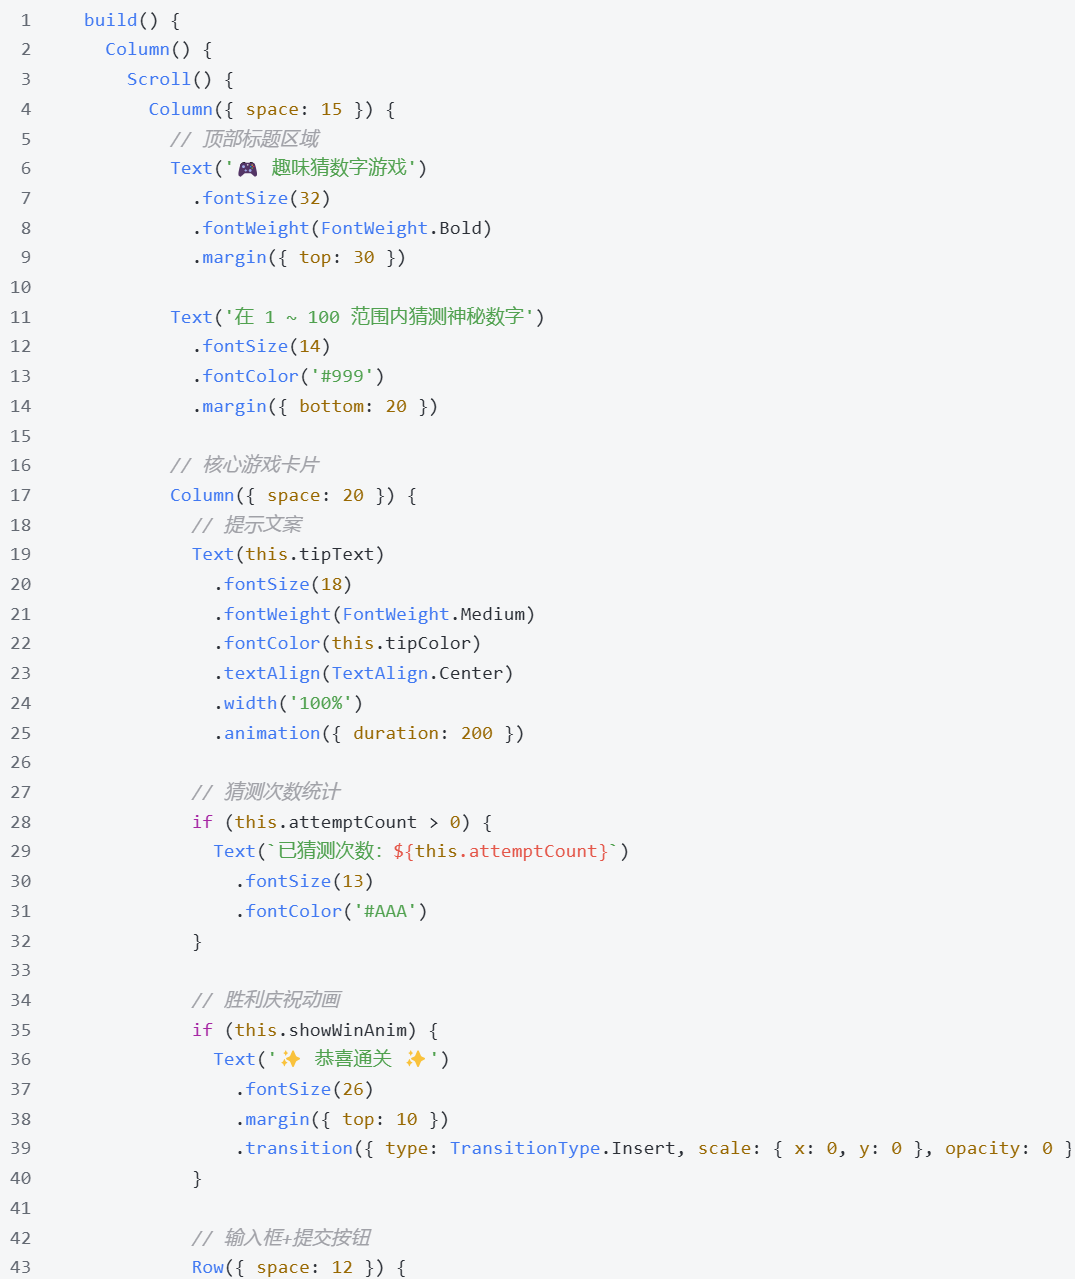Click 'this.tipText' on line 19
This screenshot has width=1075, height=1279.
tap(310, 554)
